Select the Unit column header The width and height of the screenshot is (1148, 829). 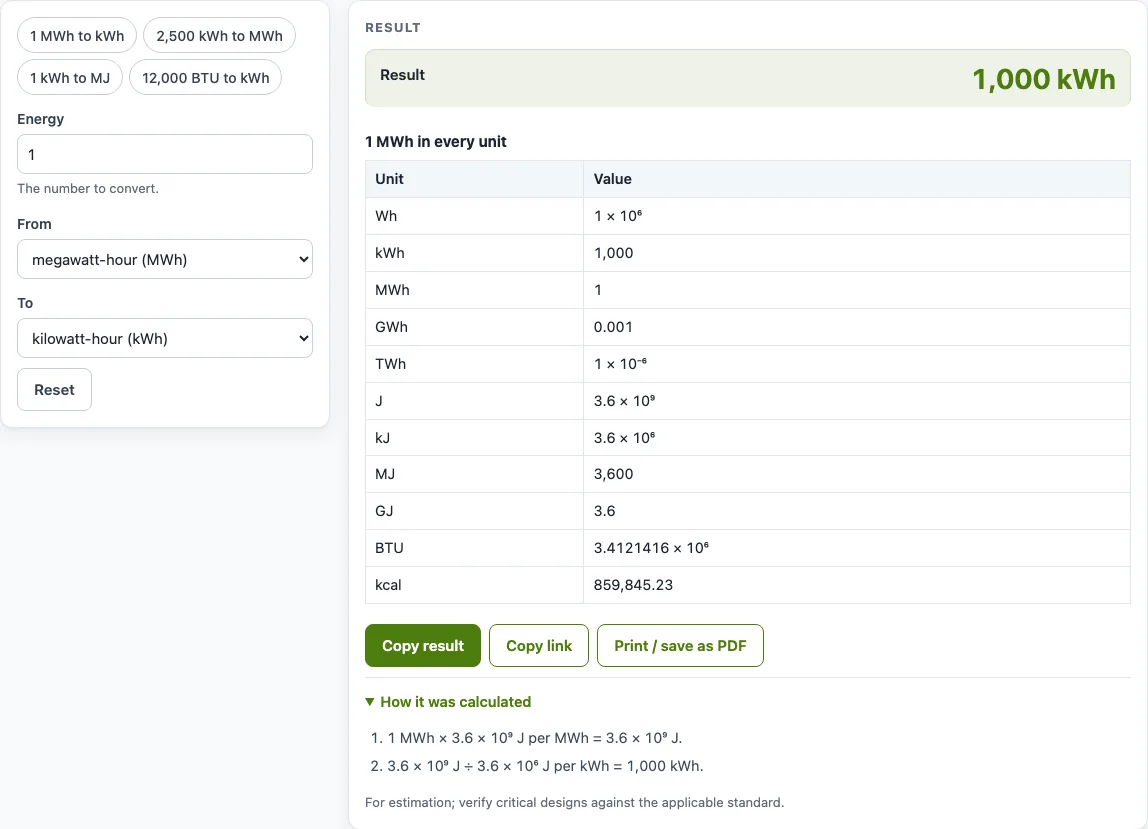pyautogui.click(x=474, y=179)
